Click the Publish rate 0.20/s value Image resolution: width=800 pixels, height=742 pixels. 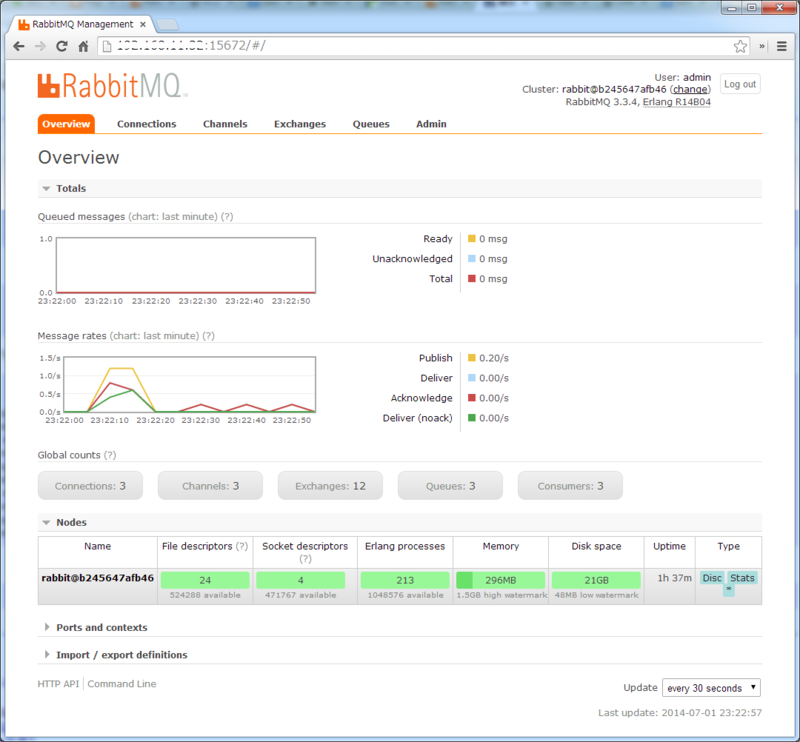click(493, 358)
